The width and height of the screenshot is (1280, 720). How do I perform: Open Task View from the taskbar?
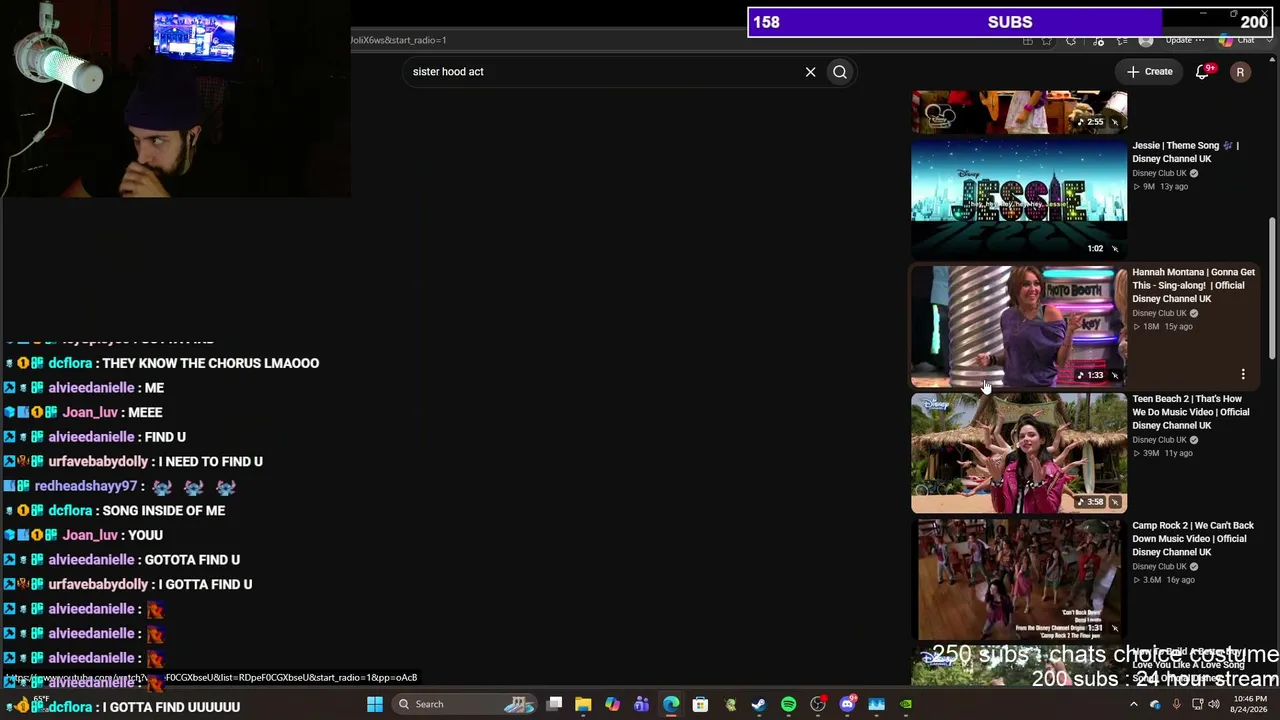point(555,704)
